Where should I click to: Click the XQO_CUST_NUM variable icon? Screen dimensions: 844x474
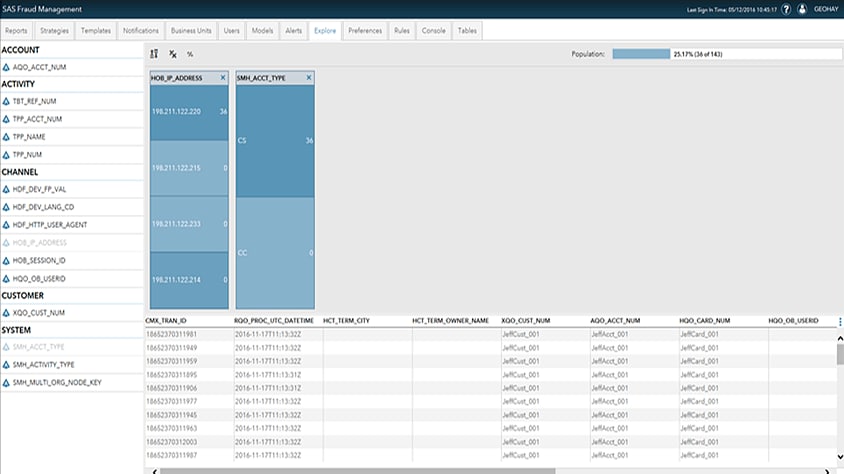[6, 313]
